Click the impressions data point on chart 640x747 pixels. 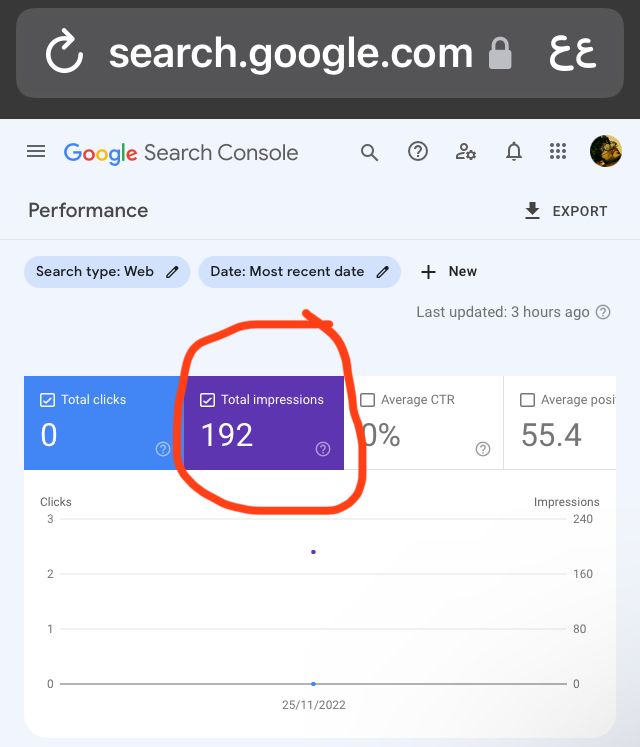[x=313, y=552]
